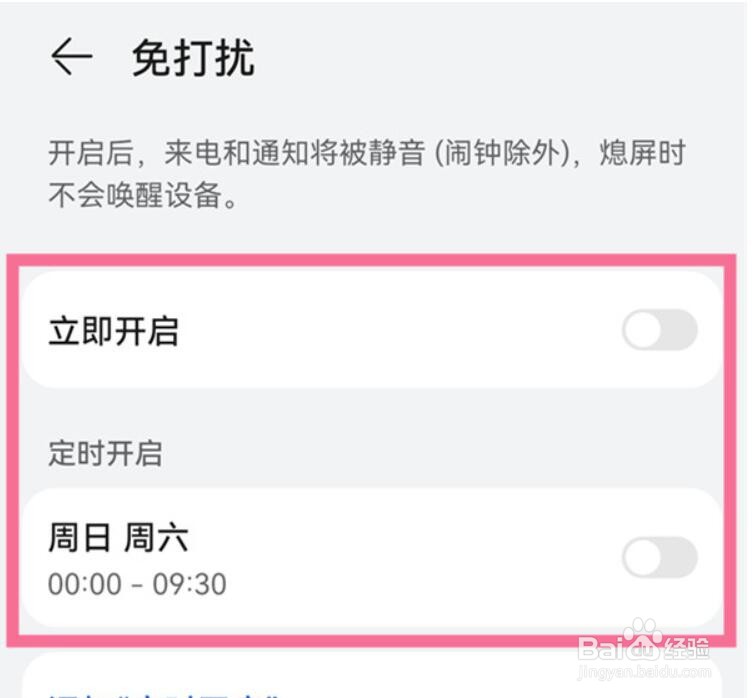Image resolution: width=753 pixels, height=698 pixels.
Task: Click the description line starting with 开启后
Action: point(366,155)
